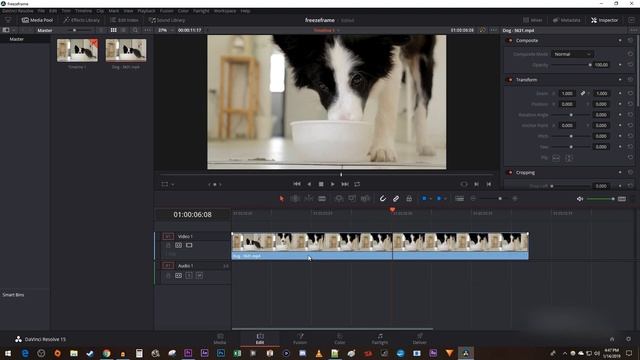The image size is (640, 360).
Task: Open the Timeline menu
Action: [x=83, y=11]
